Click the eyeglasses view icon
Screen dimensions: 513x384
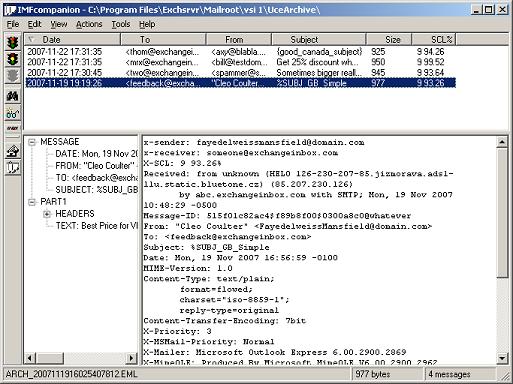pos(12,114)
